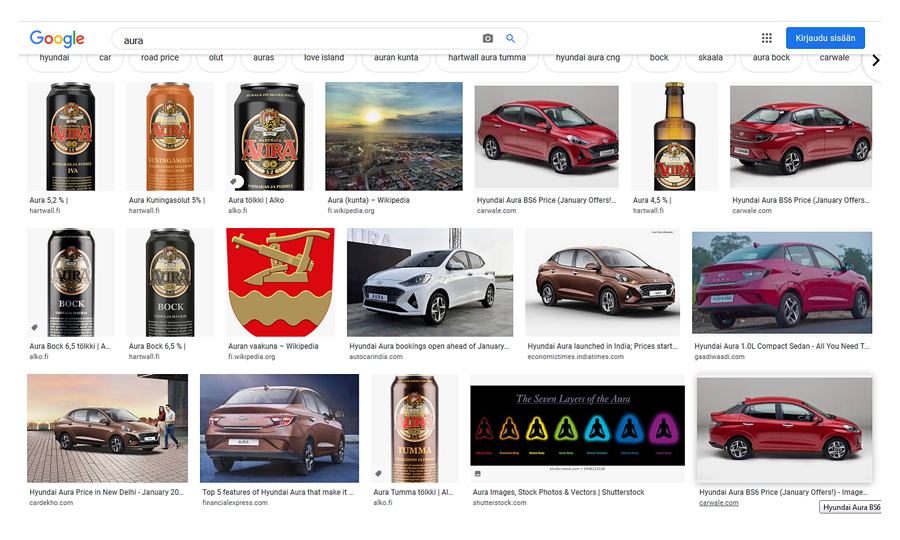The image size is (900, 540).
Task: Select the car suggestion chip
Action: tap(105, 58)
